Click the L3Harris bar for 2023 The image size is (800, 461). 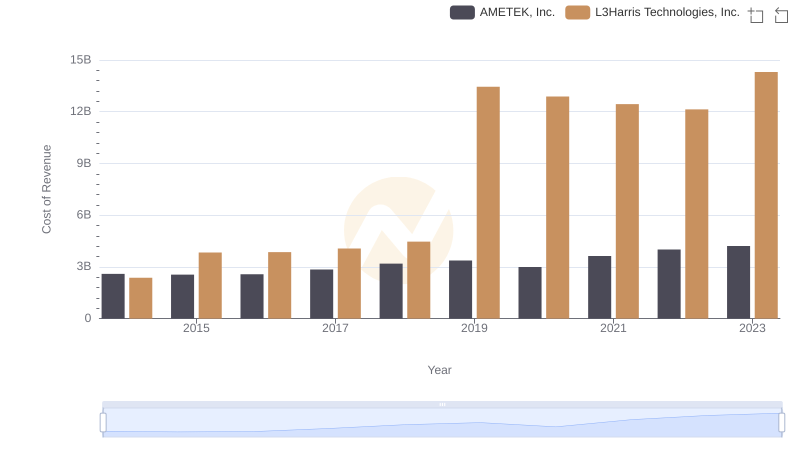(766, 195)
